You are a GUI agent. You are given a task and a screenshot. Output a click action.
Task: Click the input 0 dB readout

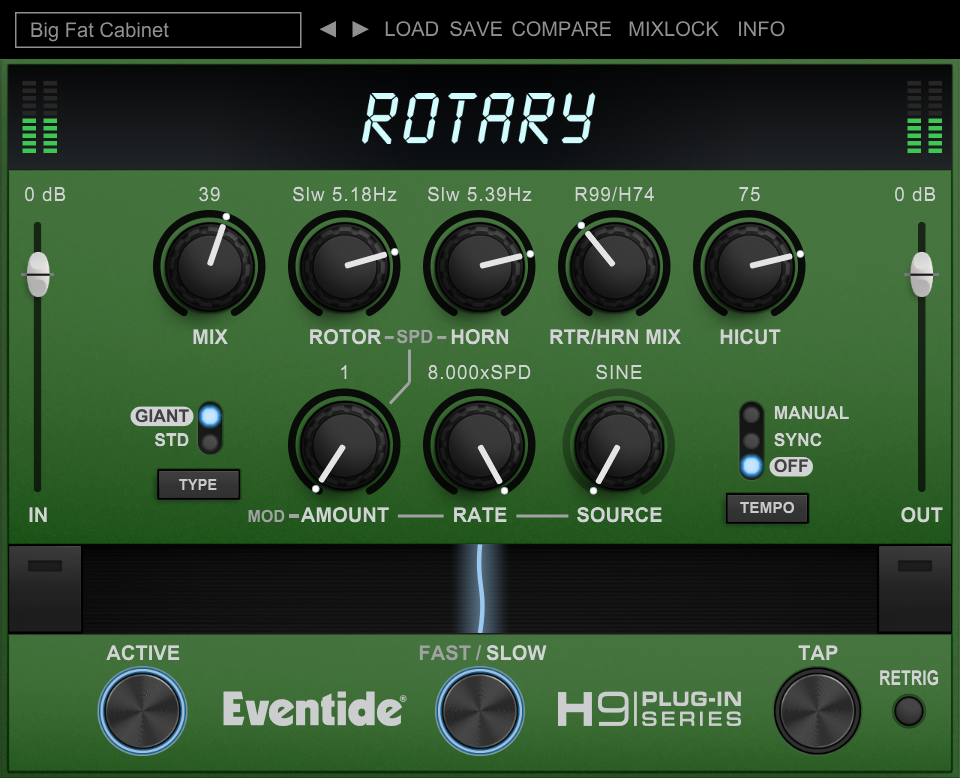point(45,195)
